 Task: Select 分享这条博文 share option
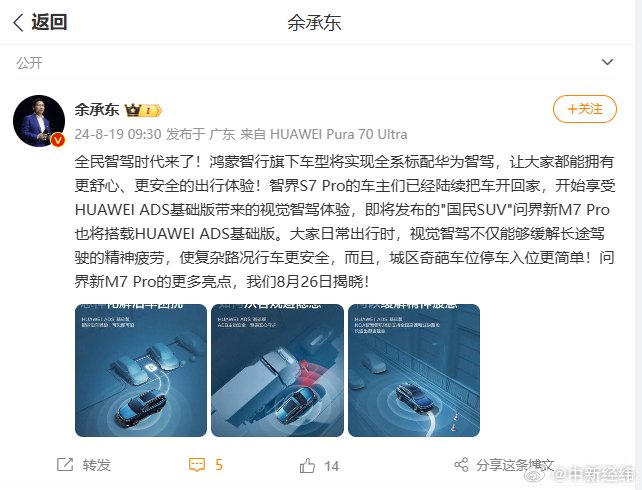[515, 465]
